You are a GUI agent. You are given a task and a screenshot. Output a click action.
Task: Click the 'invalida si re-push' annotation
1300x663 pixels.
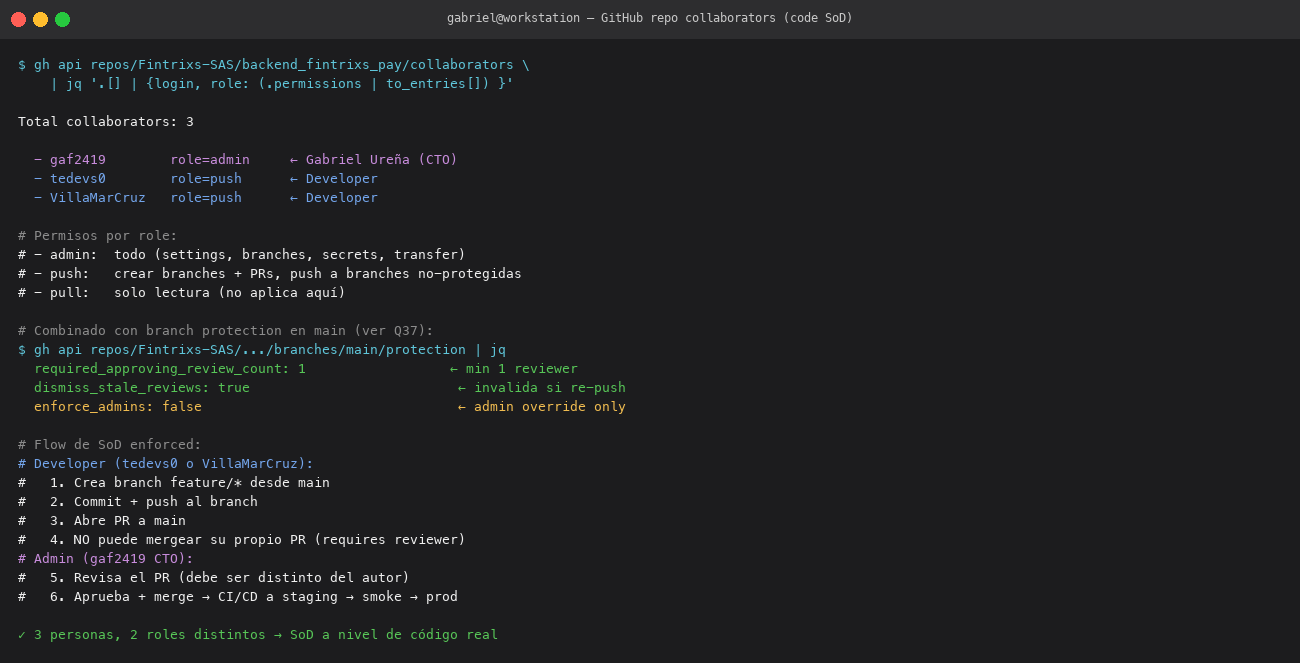550,388
